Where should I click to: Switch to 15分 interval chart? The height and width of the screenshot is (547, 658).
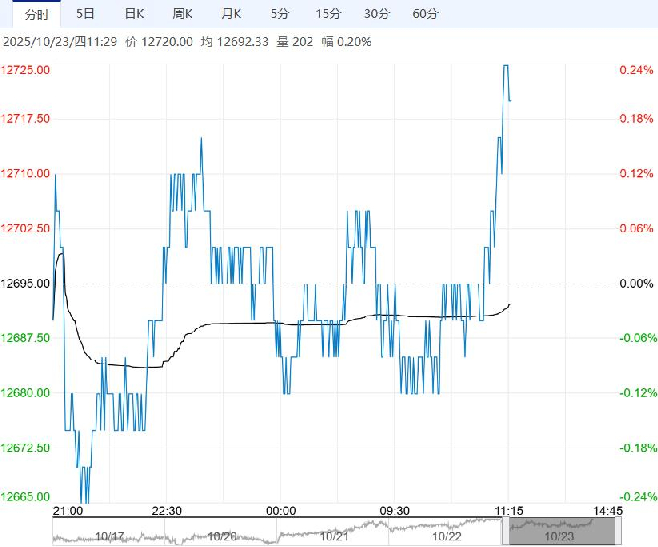click(327, 14)
